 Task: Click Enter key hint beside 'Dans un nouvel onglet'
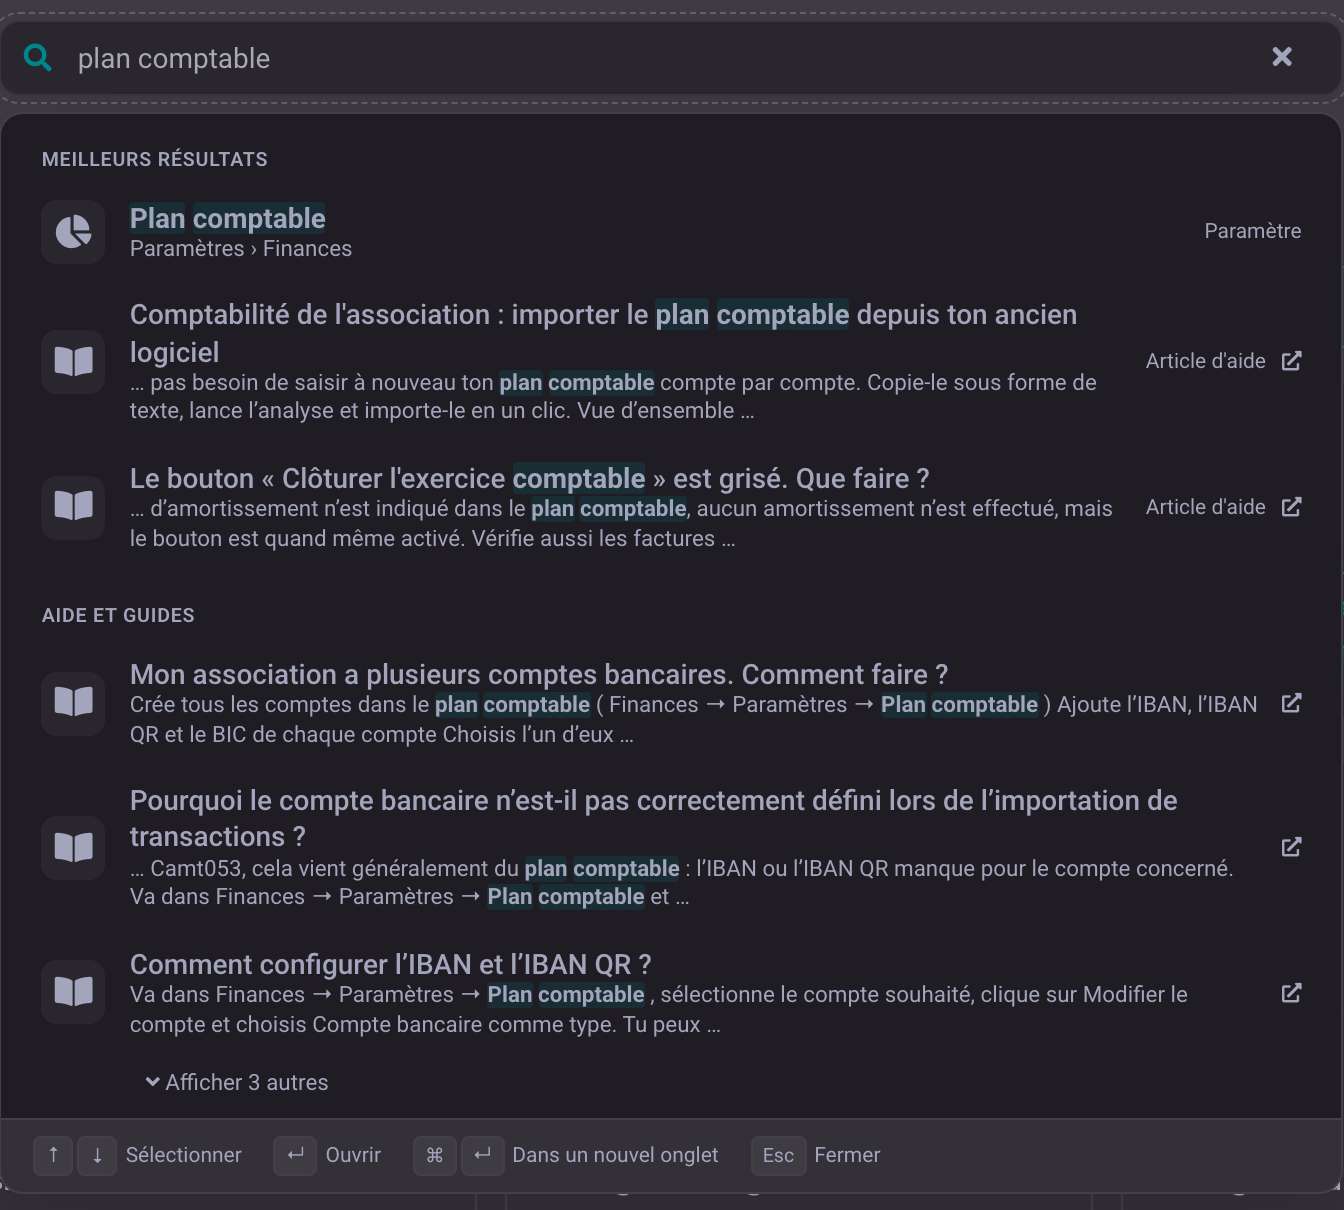(482, 1156)
